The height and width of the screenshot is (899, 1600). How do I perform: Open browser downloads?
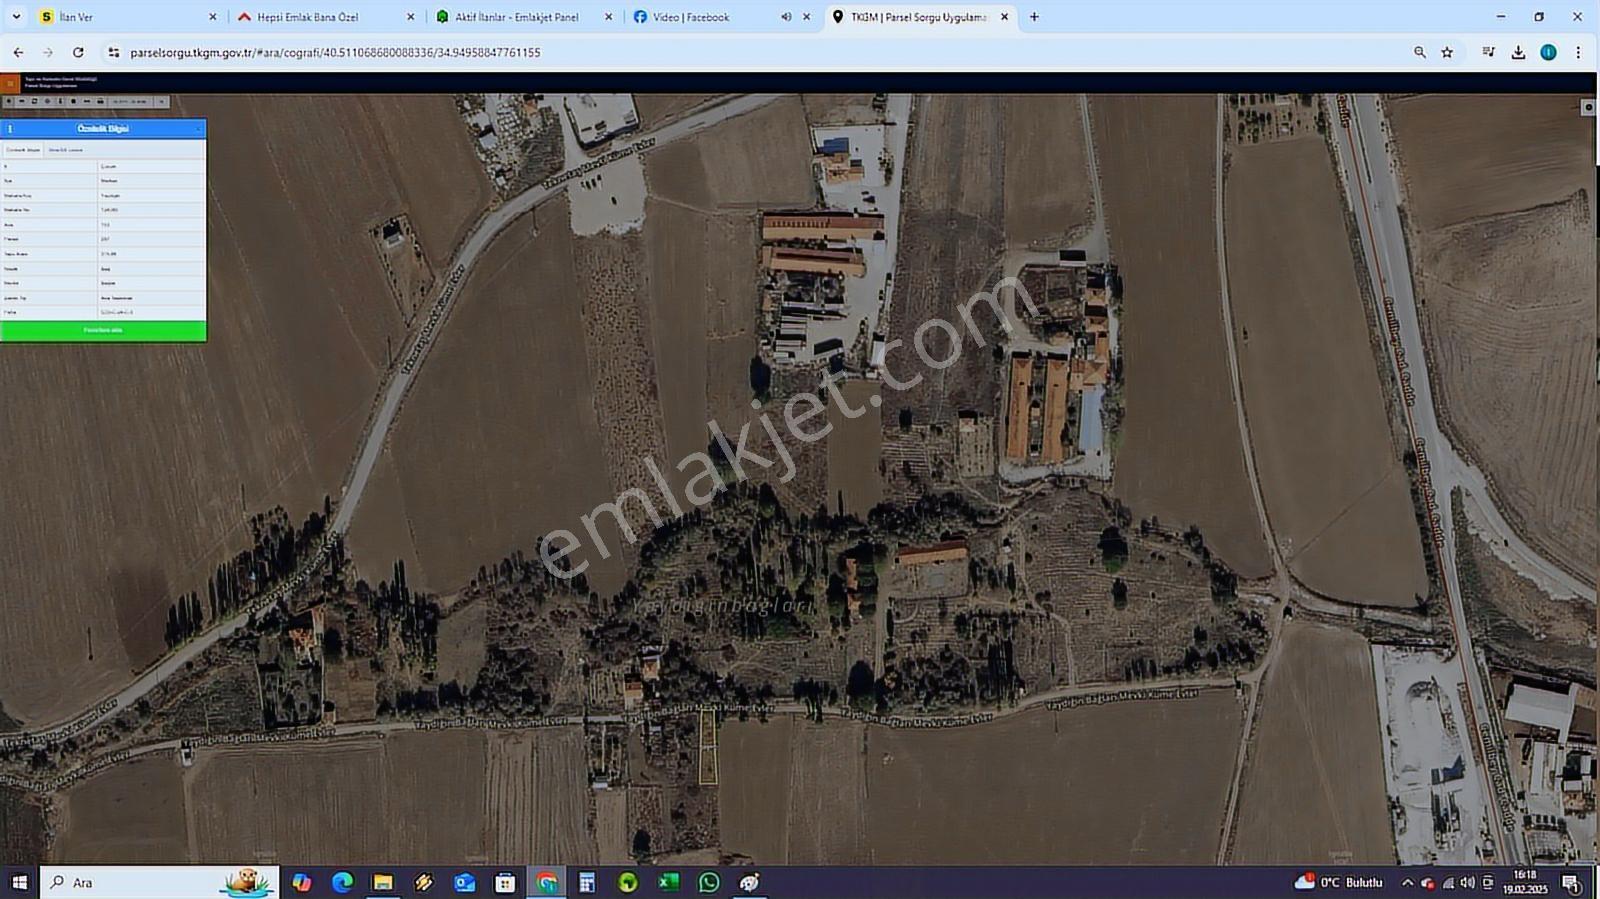tap(1518, 52)
